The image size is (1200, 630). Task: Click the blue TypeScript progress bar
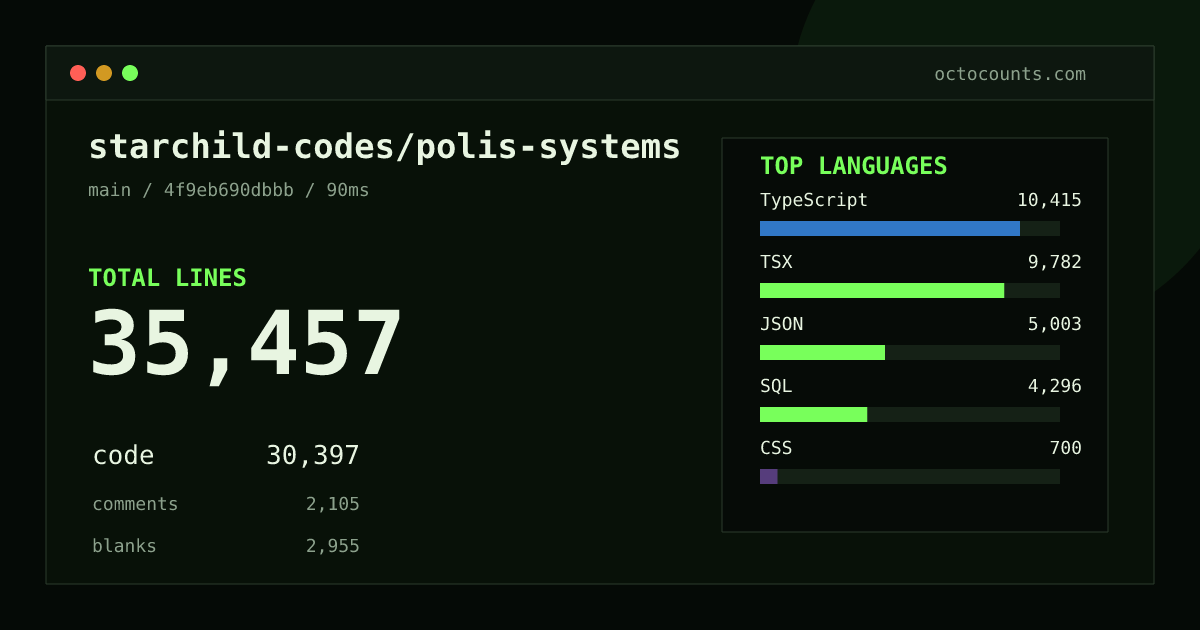click(x=890, y=228)
